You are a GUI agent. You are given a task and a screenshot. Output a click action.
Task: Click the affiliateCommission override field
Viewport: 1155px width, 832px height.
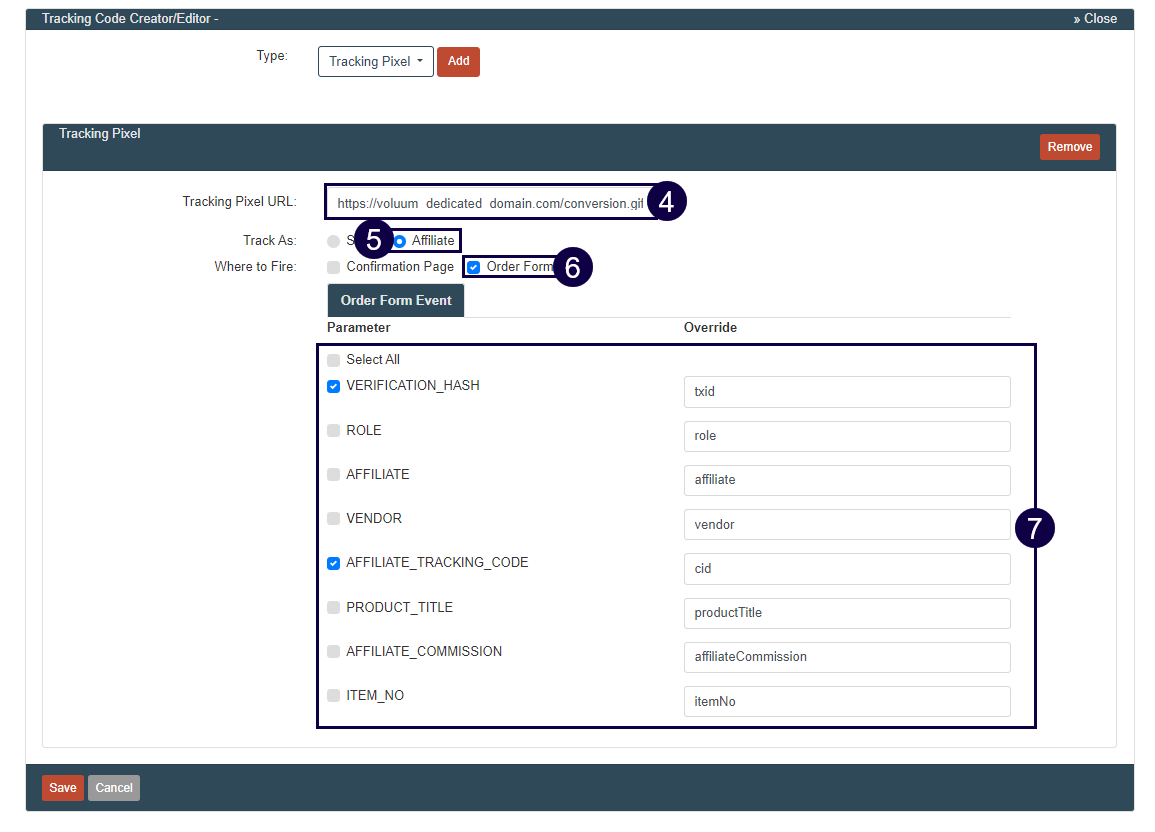(846, 657)
